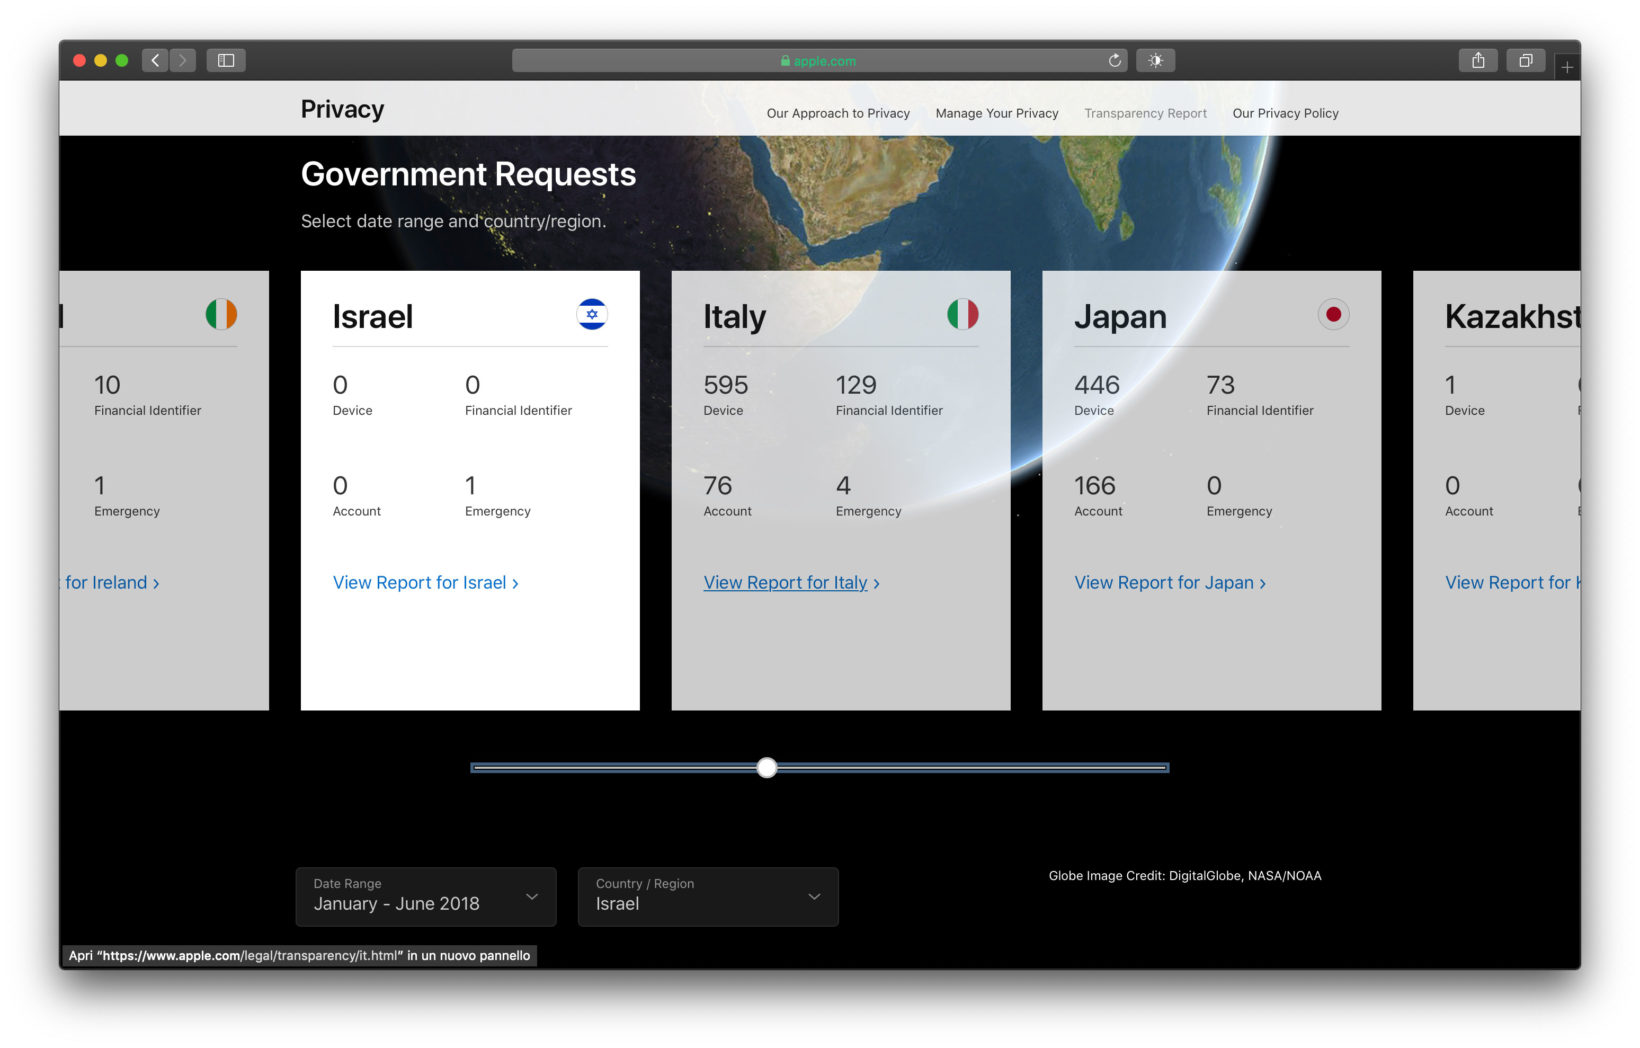Reload the apple.com page
The height and width of the screenshot is (1048, 1640).
click(1115, 61)
